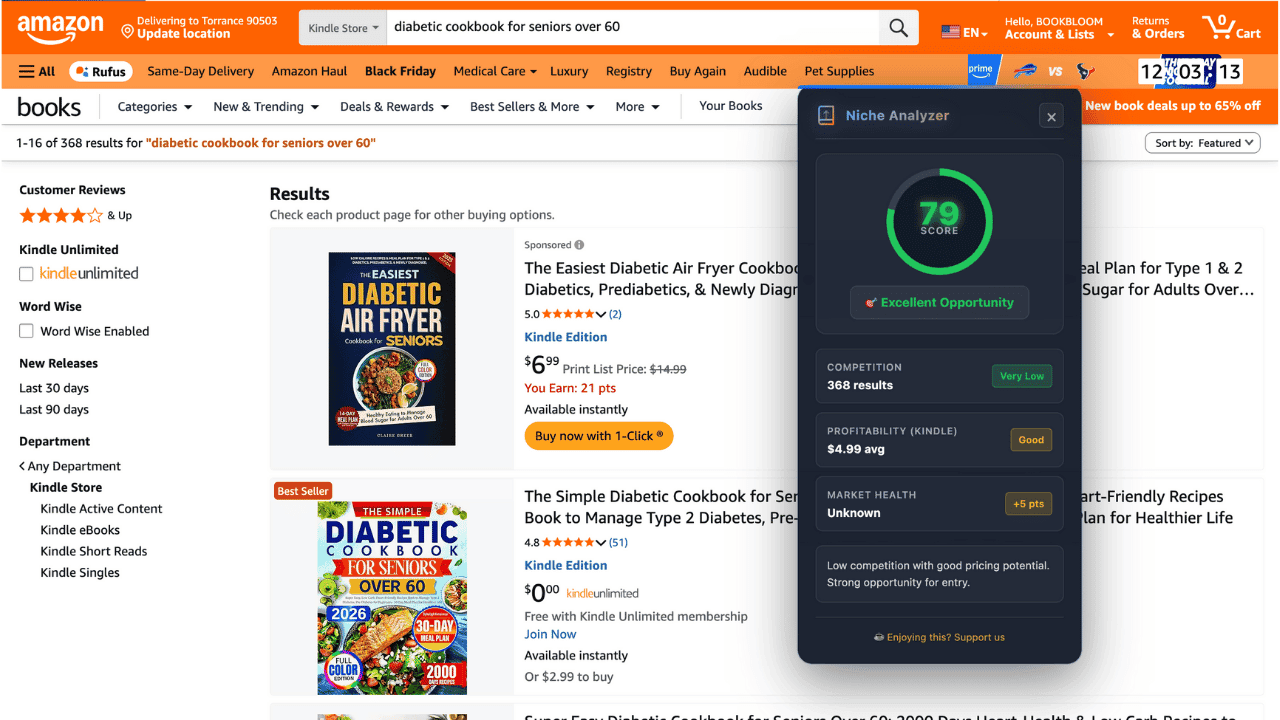Click the Join Now membership link
This screenshot has width=1280, height=720.
coord(550,634)
